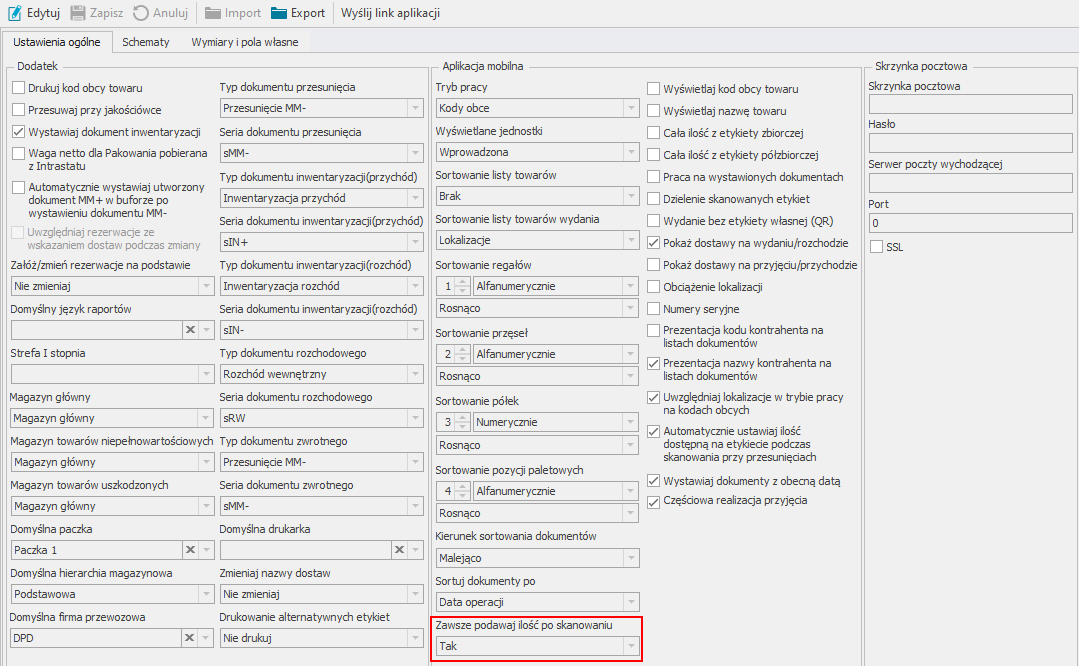Toggle the SSL checkbox
The height and width of the screenshot is (666, 1079).
877,247
